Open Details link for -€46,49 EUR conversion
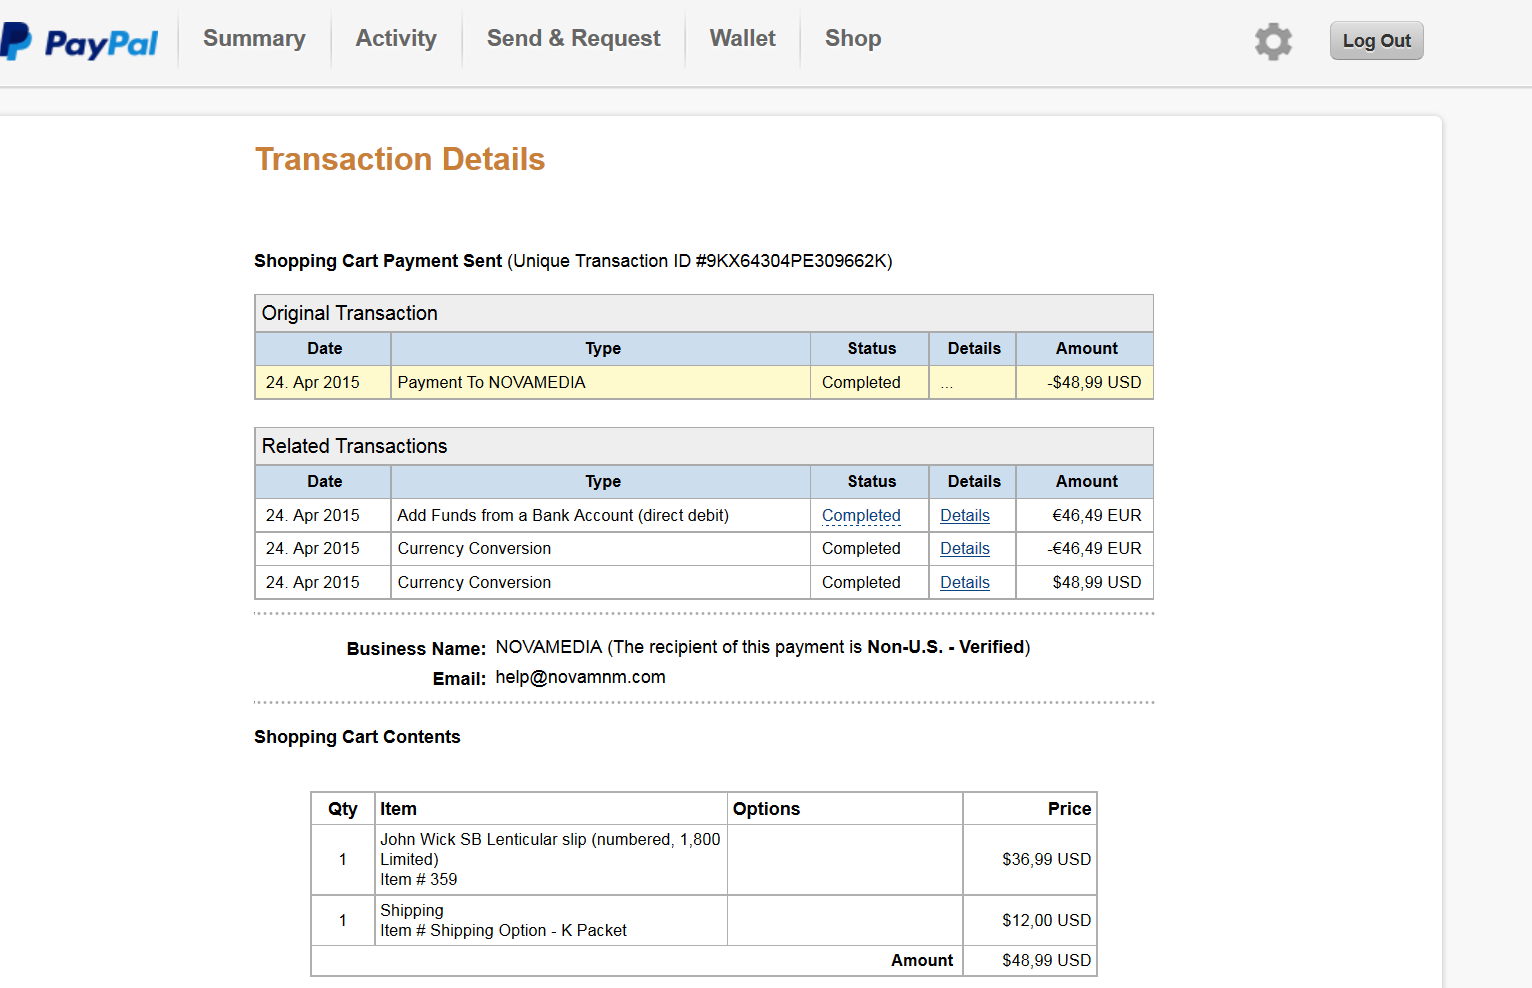 (965, 548)
